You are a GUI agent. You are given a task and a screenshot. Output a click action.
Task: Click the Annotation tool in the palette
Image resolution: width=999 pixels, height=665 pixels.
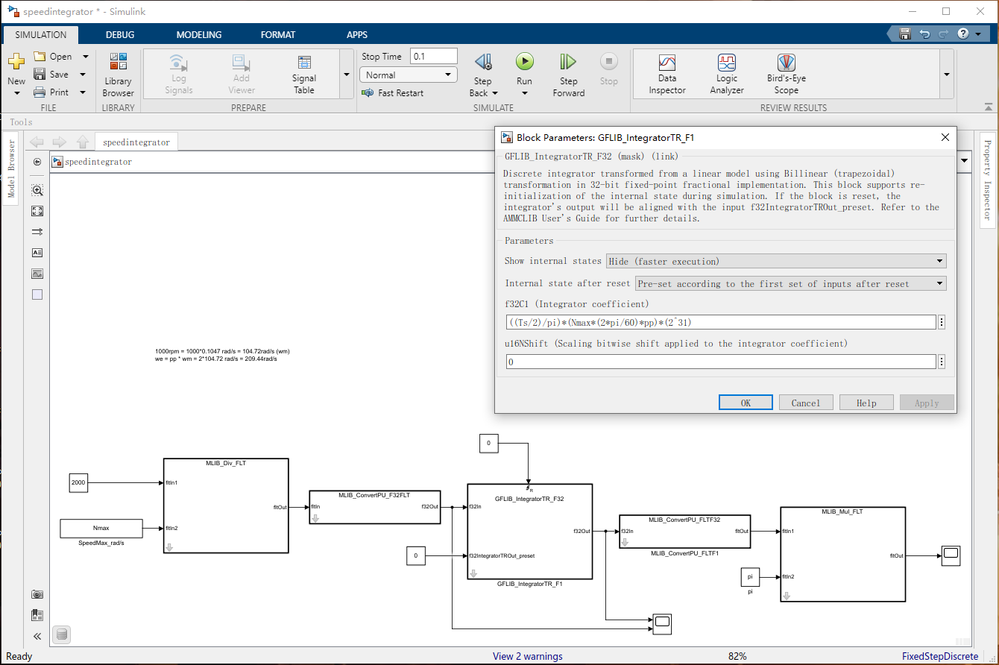coord(38,253)
